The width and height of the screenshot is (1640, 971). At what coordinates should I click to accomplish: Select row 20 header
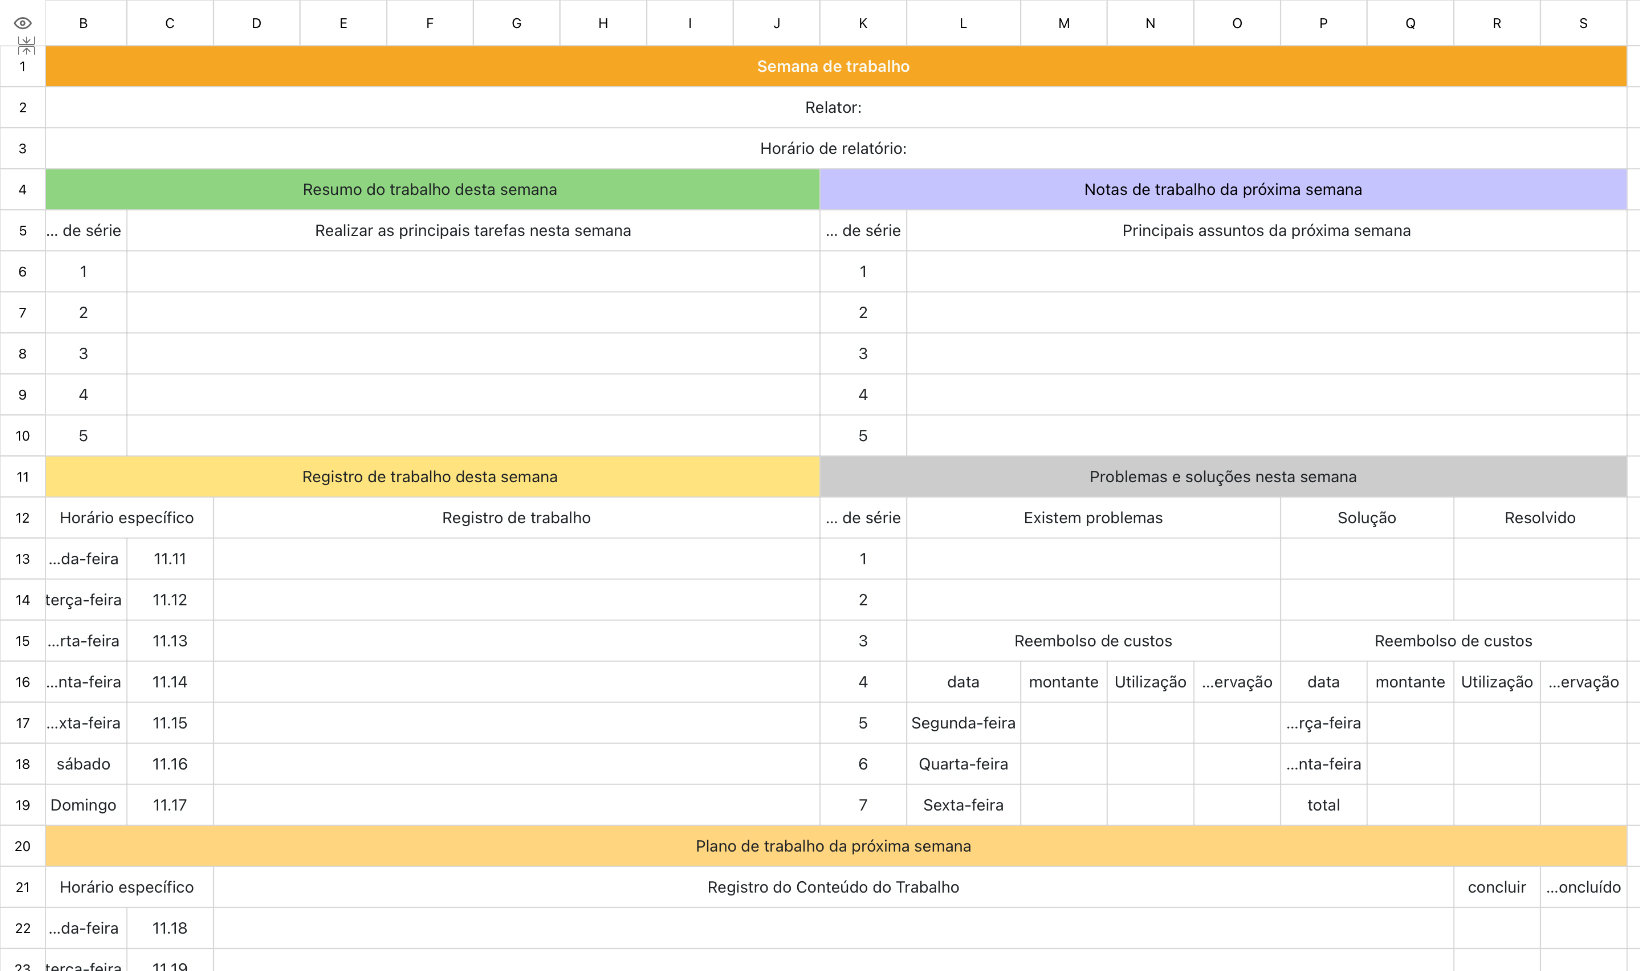click(x=22, y=846)
